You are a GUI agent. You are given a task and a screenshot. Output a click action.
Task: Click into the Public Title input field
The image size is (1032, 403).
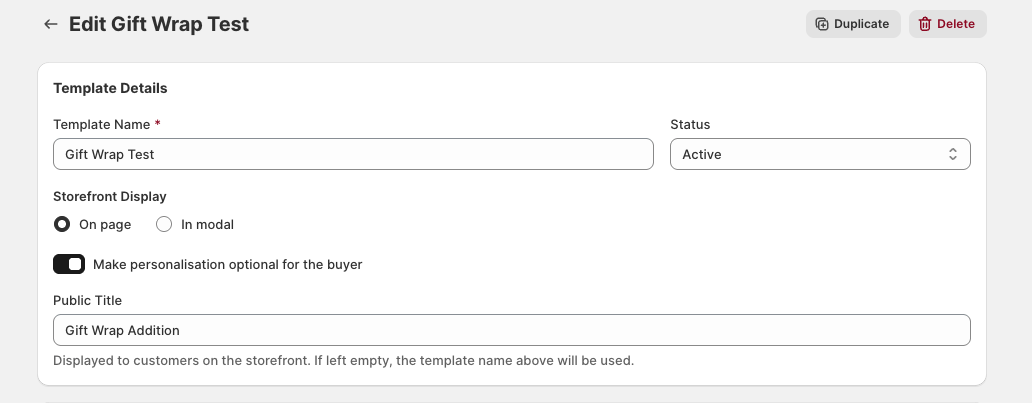point(511,330)
